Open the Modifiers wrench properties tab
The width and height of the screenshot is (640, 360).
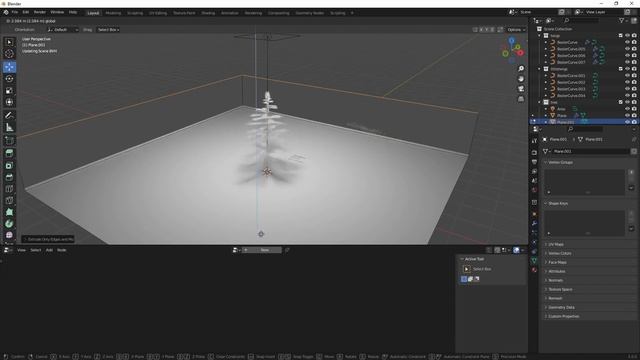click(534, 223)
